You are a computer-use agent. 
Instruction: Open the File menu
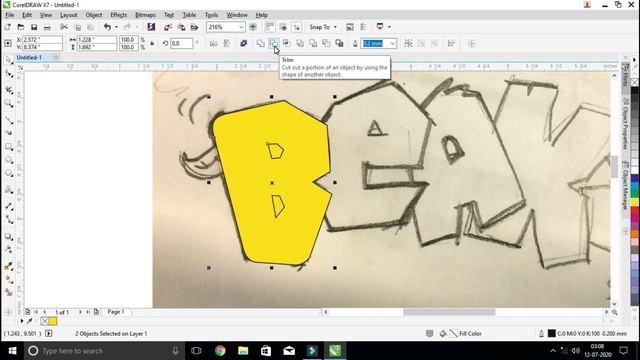tap(10, 15)
